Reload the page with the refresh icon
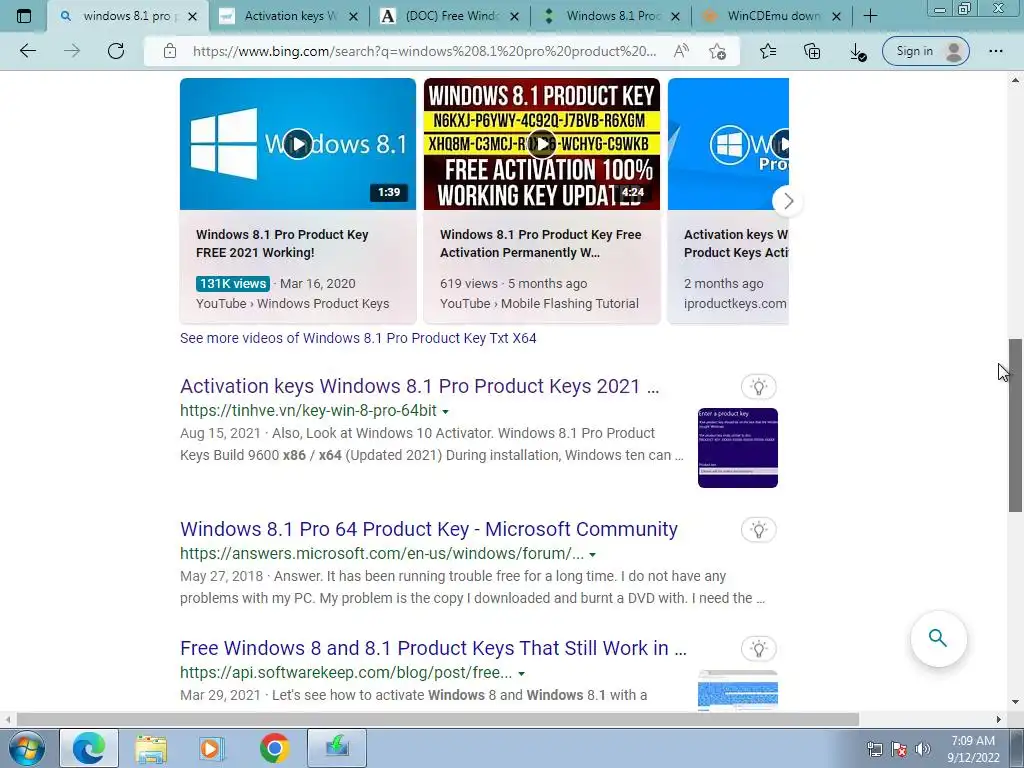The height and width of the screenshot is (768, 1024). pyautogui.click(x=116, y=51)
